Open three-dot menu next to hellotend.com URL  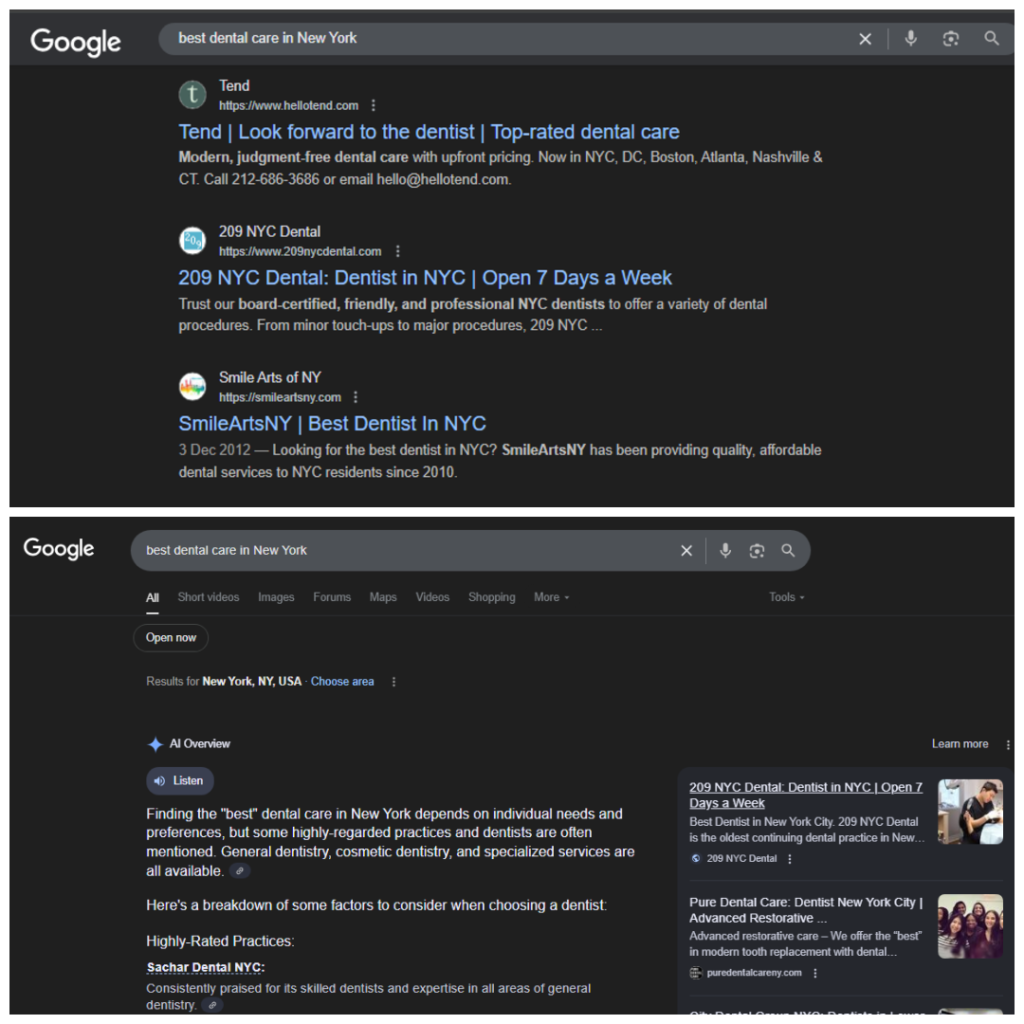[x=374, y=105]
